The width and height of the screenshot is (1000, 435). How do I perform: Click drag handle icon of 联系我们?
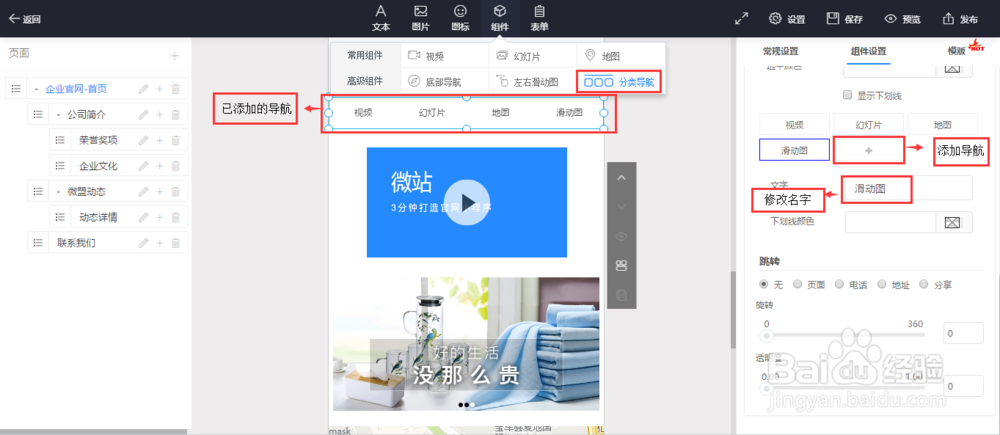point(38,242)
